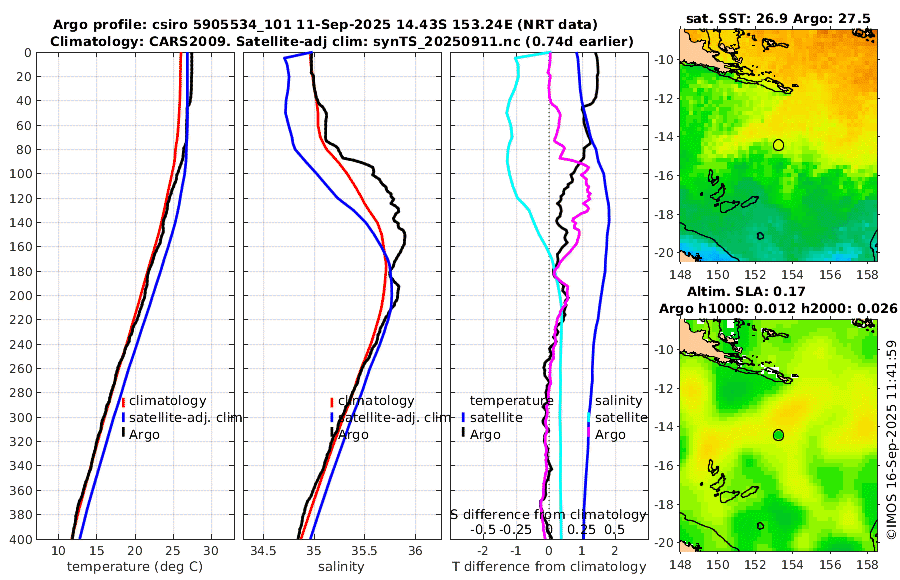Click S difference axis tick 0.25
The width and height of the screenshot is (900, 580).
coord(581,529)
